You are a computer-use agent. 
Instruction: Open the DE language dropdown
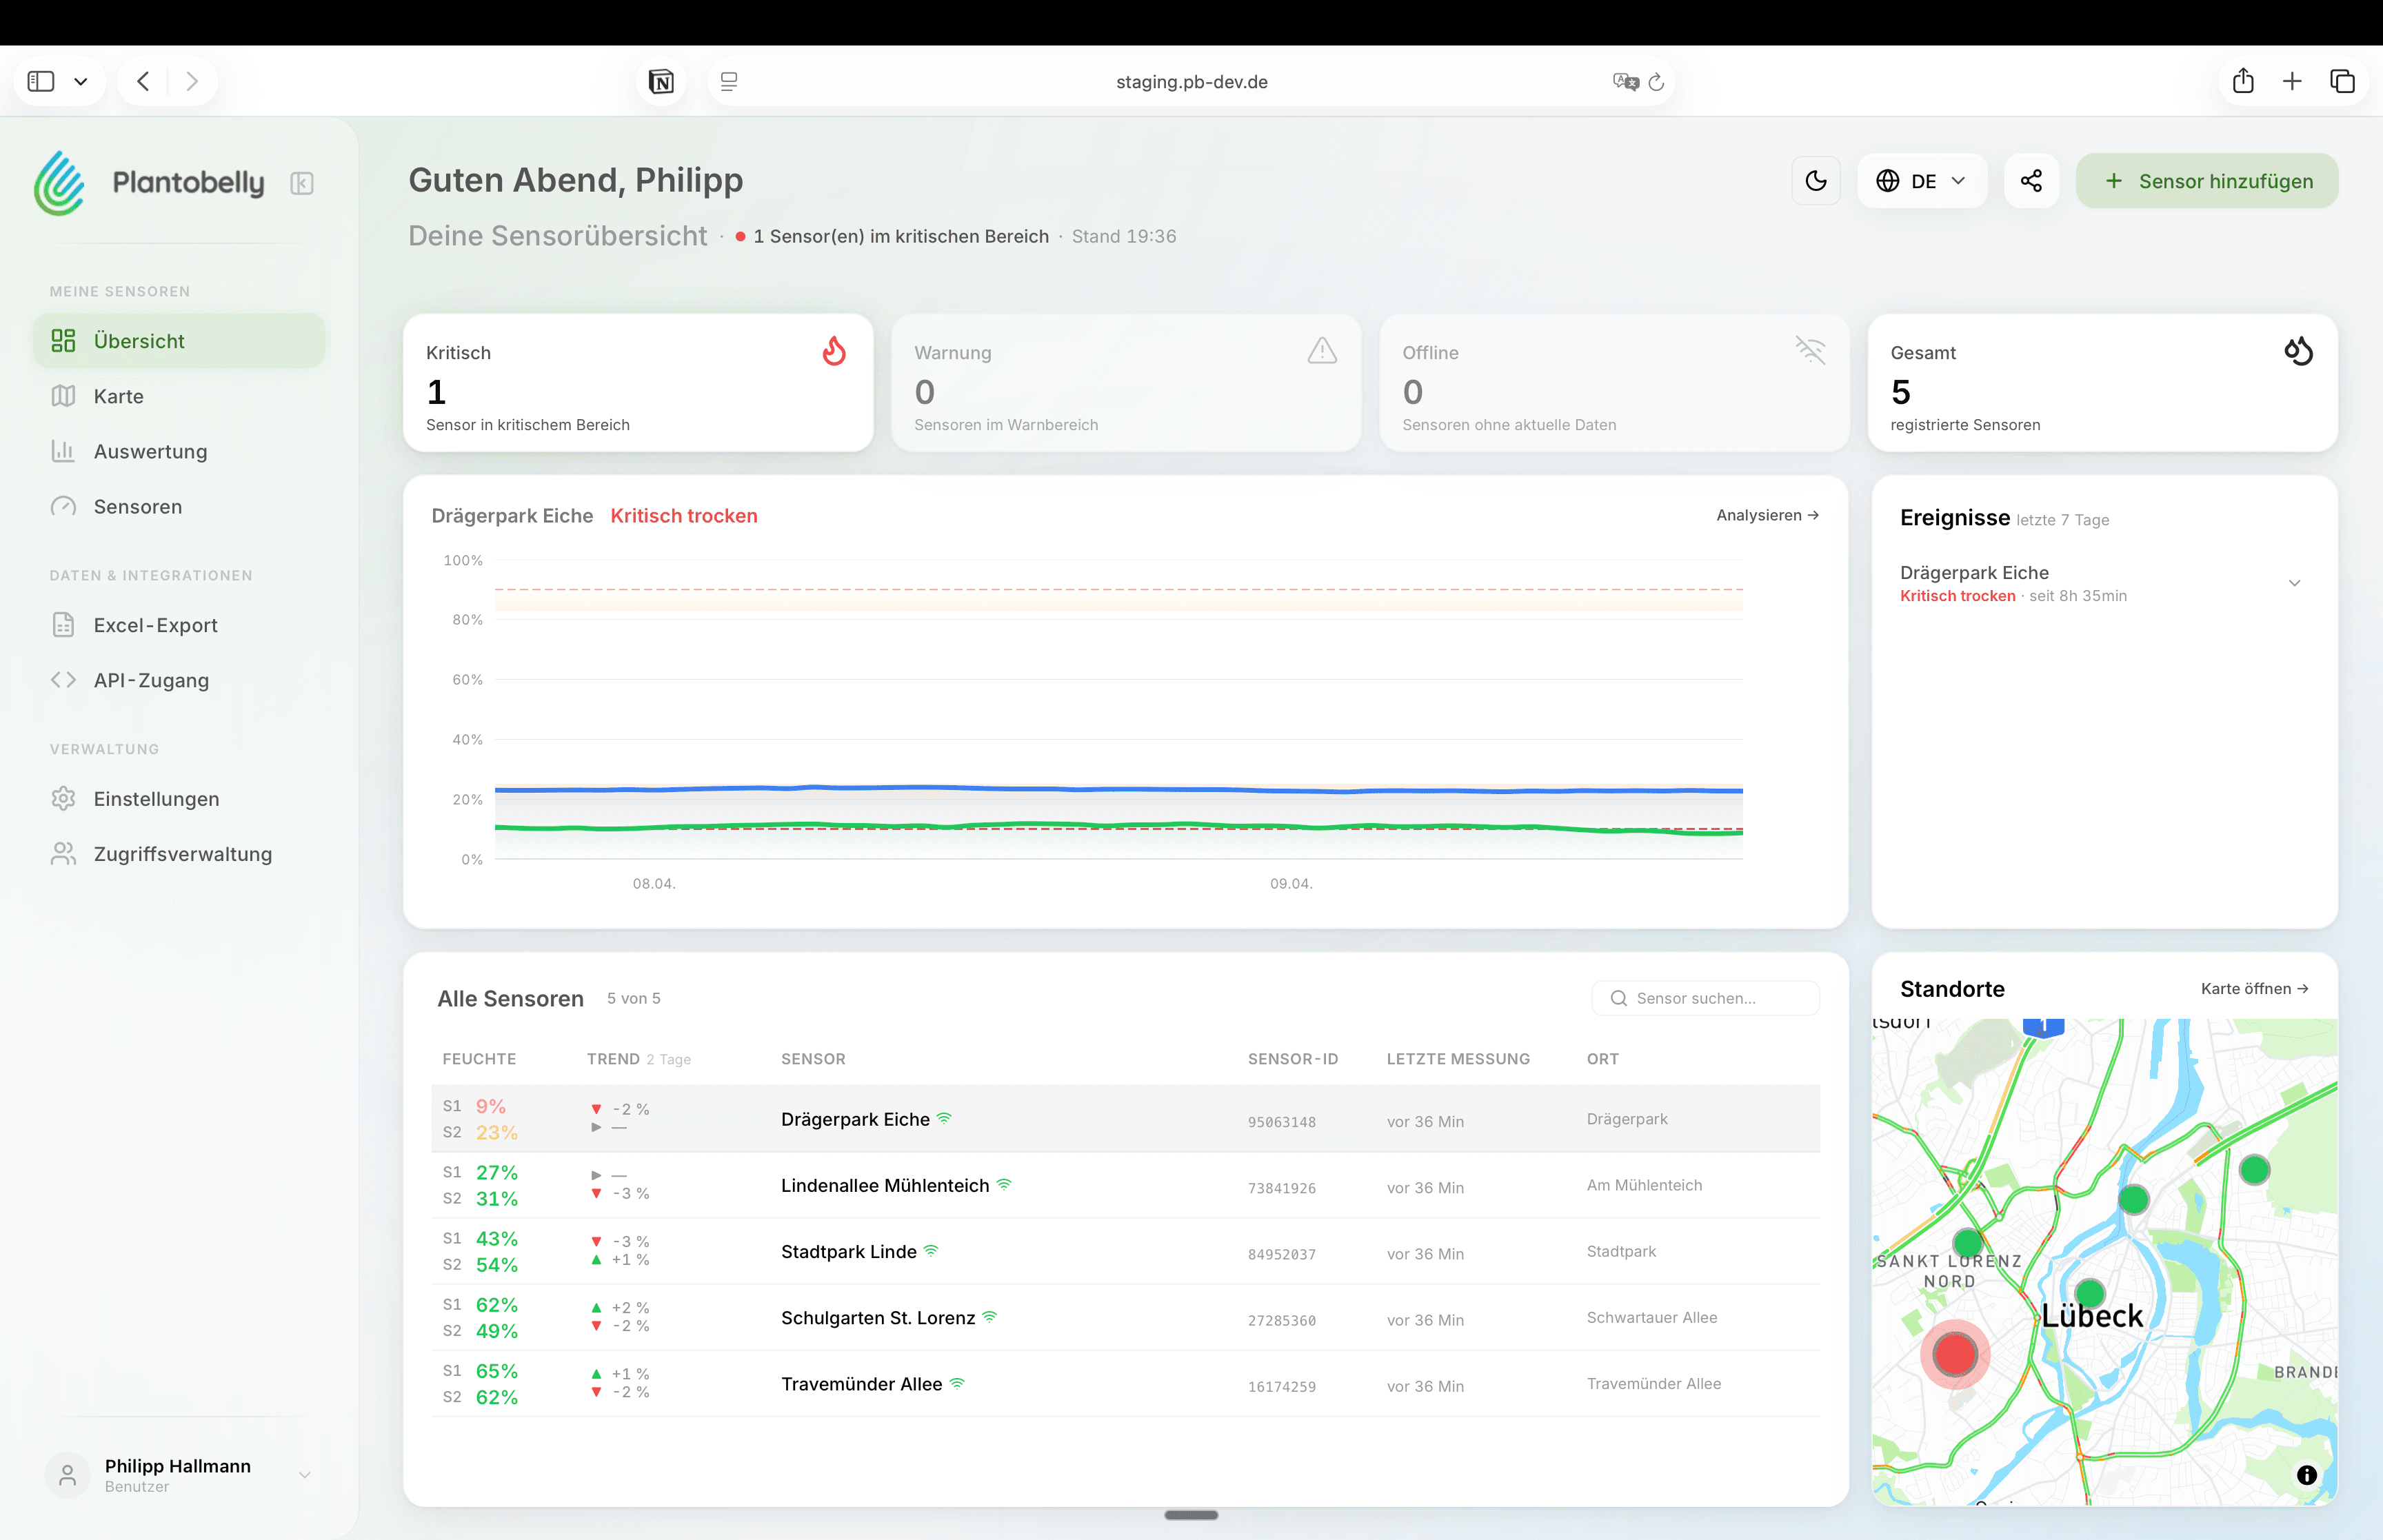click(x=1922, y=181)
